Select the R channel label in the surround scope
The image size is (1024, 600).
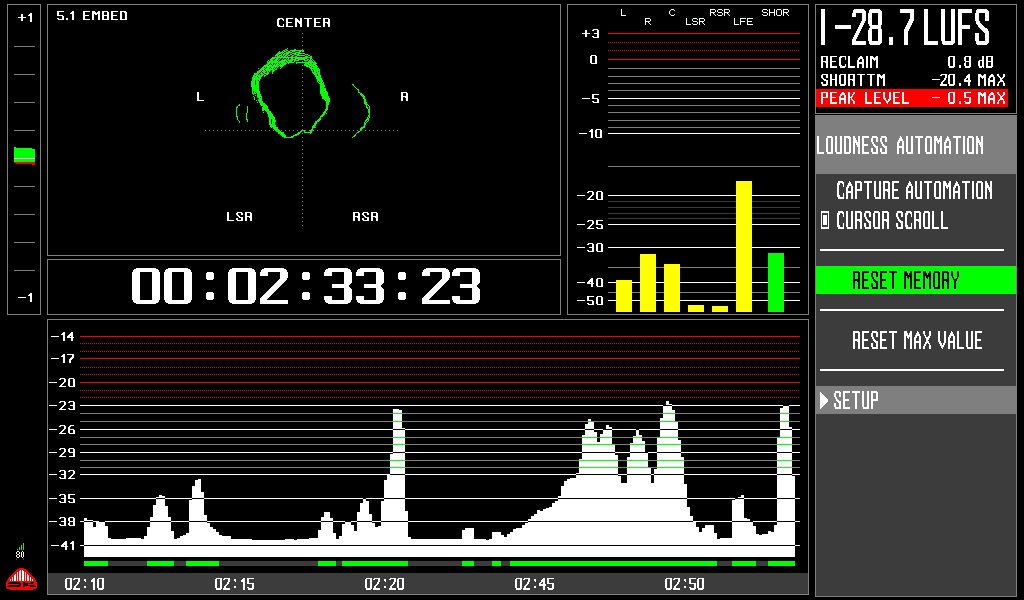(403, 96)
